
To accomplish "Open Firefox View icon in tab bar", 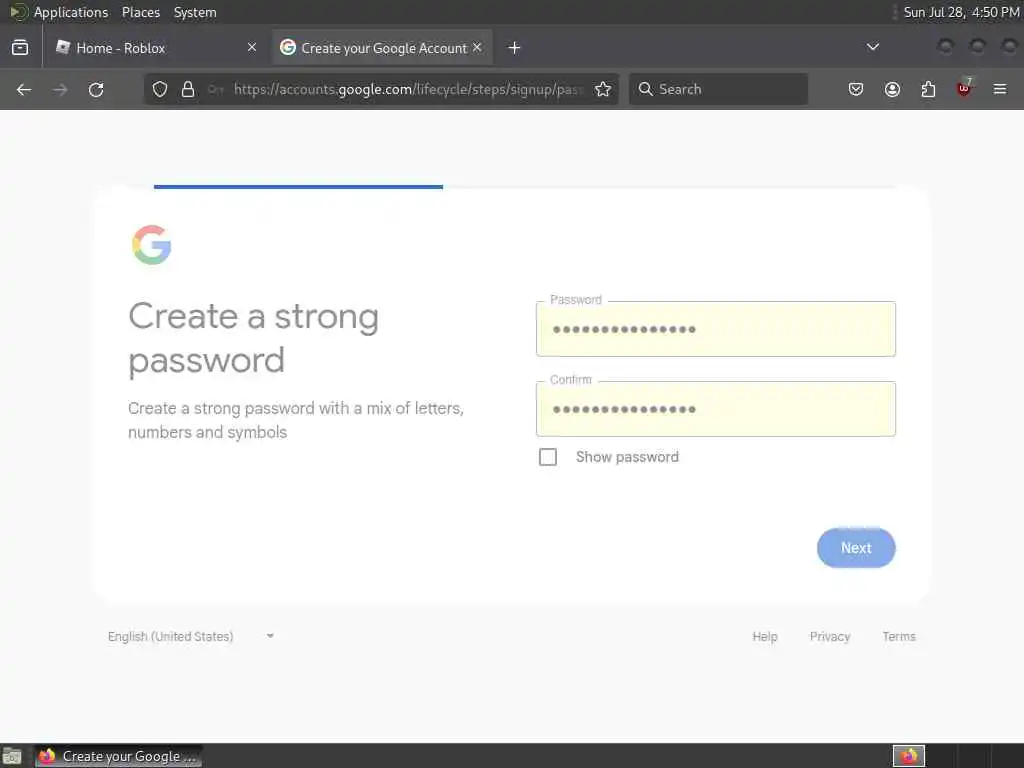I will [20, 48].
